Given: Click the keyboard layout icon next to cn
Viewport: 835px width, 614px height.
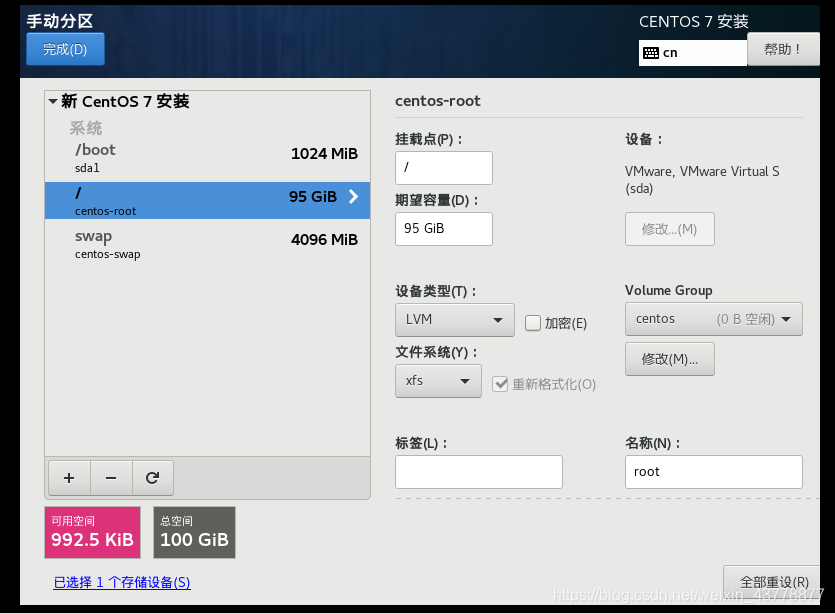Looking at the screenshot, I should click(651, 53).
